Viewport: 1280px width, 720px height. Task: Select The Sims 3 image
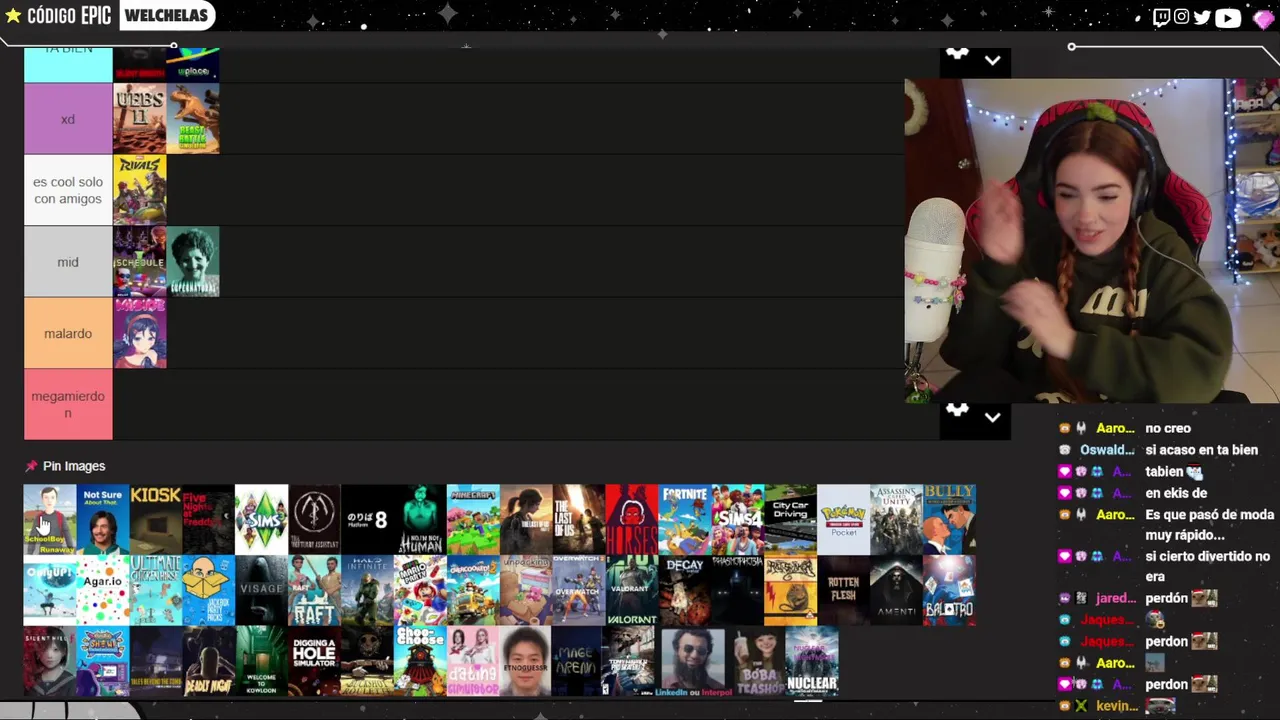(x=261, y=519)
